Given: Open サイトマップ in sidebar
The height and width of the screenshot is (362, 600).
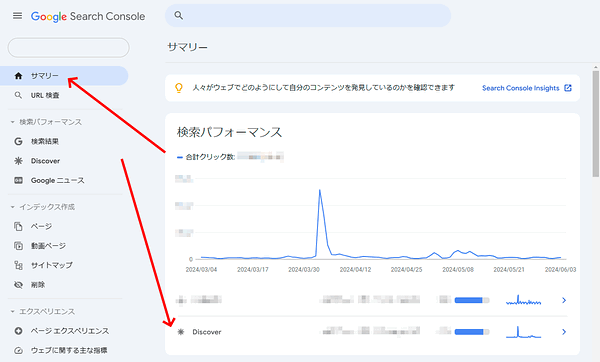Looking at the screenshot, I should [52, 265].
